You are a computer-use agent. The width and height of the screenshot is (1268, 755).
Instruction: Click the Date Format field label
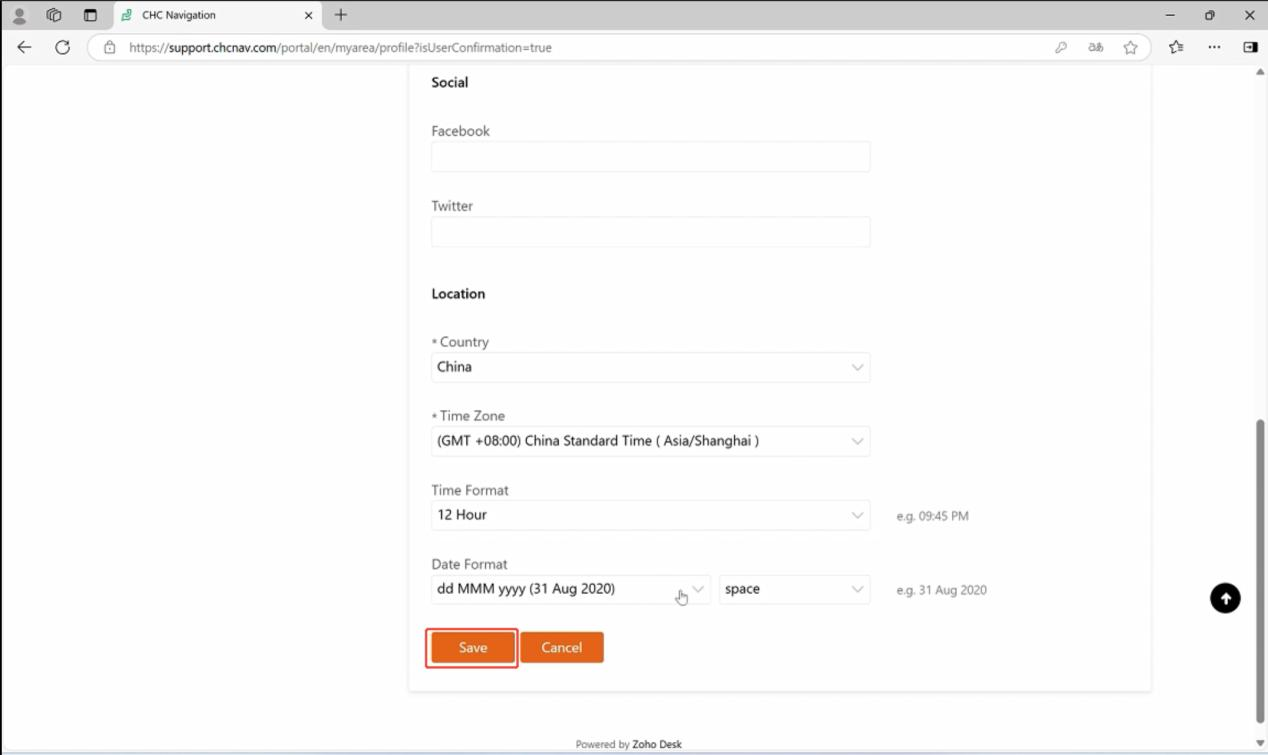coord(470,564)
